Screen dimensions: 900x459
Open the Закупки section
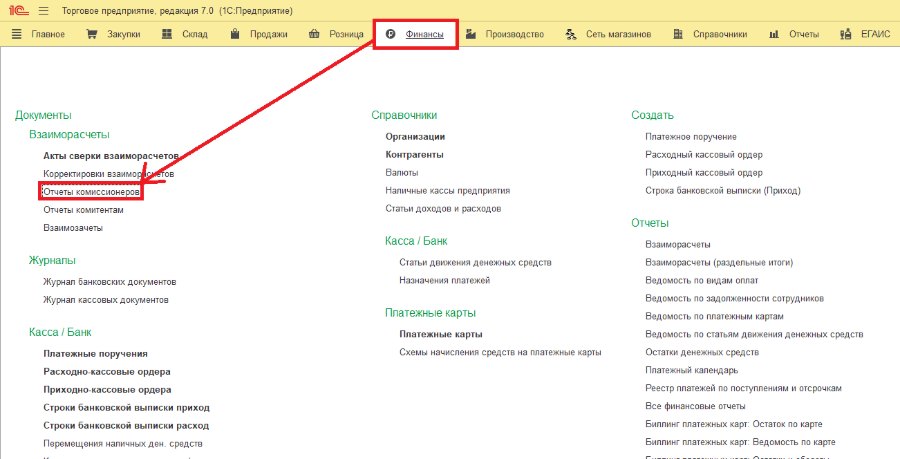123,34
